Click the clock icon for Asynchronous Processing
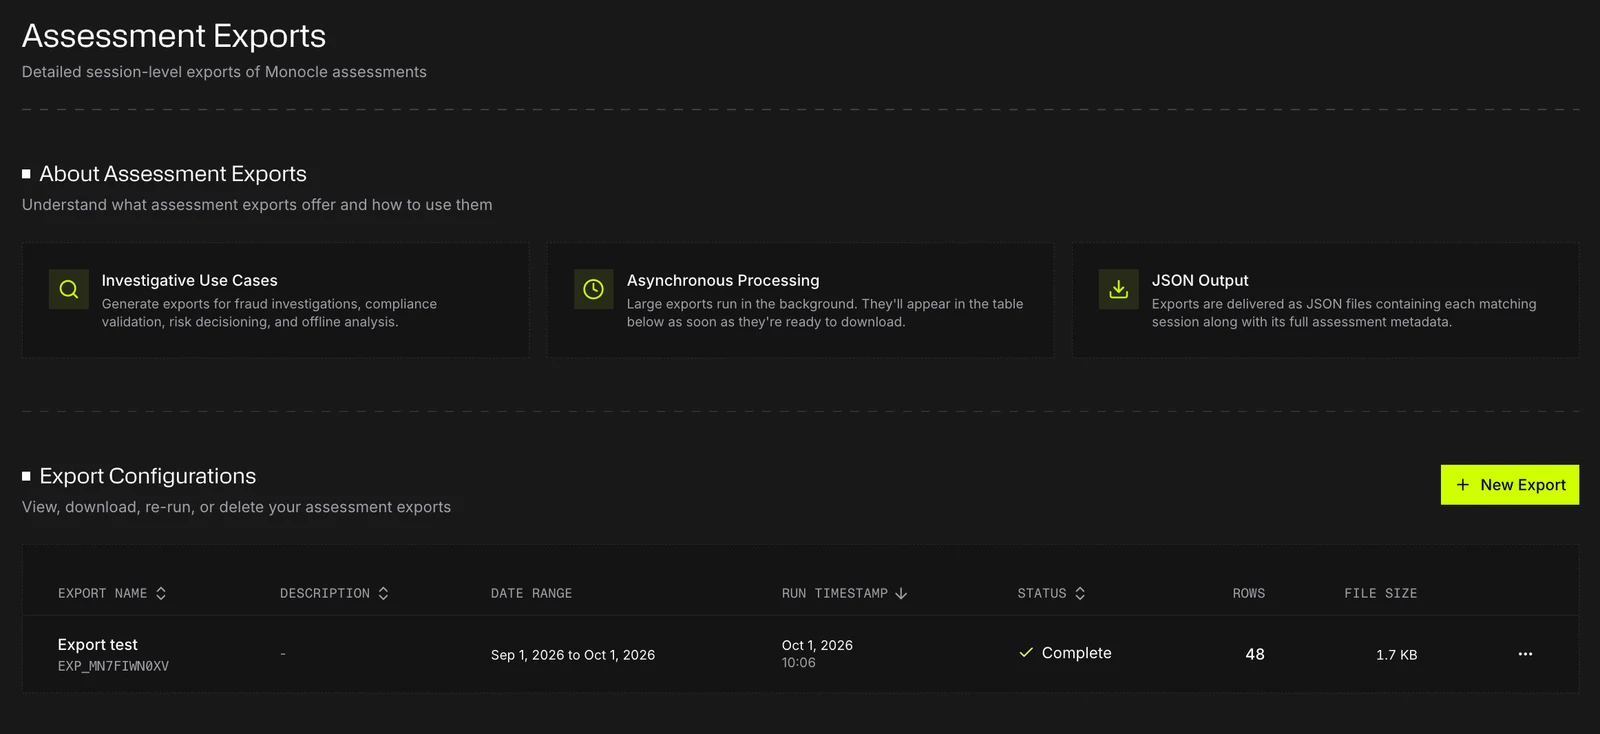Screen dimensions: 1600x734 pos(593,289)
